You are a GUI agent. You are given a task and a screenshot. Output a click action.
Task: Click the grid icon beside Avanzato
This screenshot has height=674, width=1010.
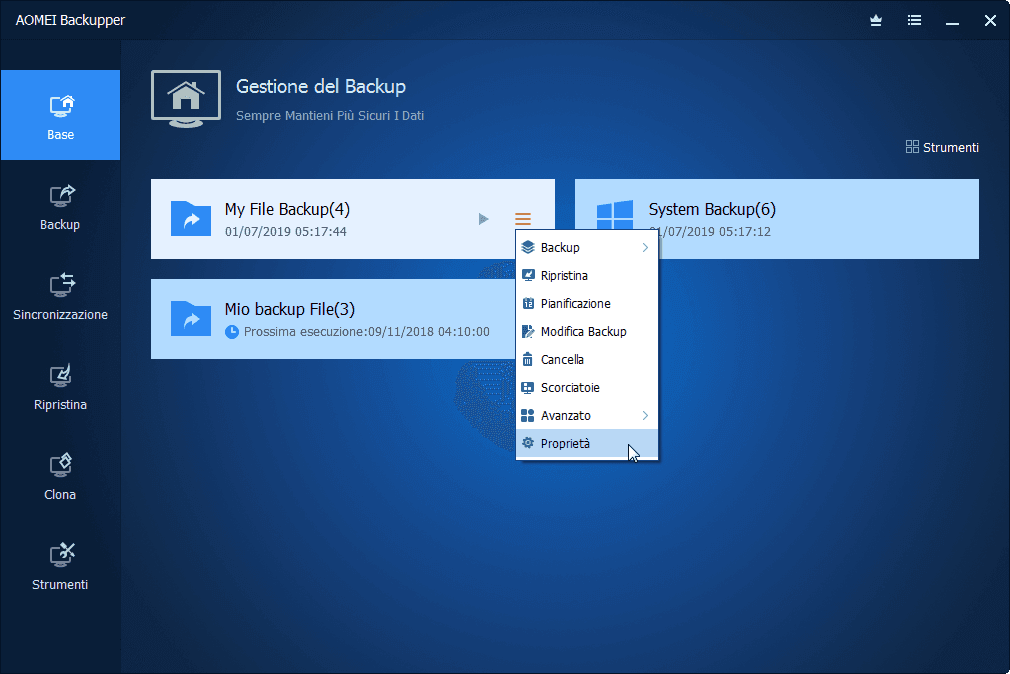[x=528, y=416]
